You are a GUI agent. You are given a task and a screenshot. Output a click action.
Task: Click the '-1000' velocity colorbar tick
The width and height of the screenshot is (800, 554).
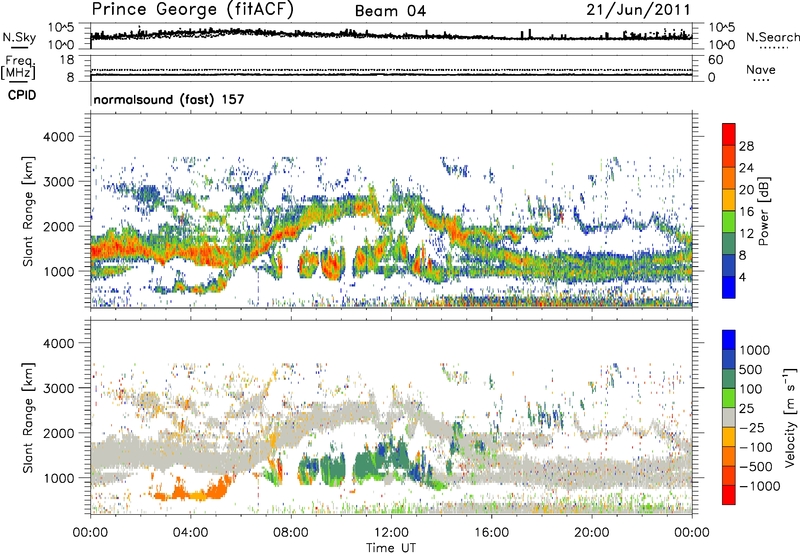(760, 486)
